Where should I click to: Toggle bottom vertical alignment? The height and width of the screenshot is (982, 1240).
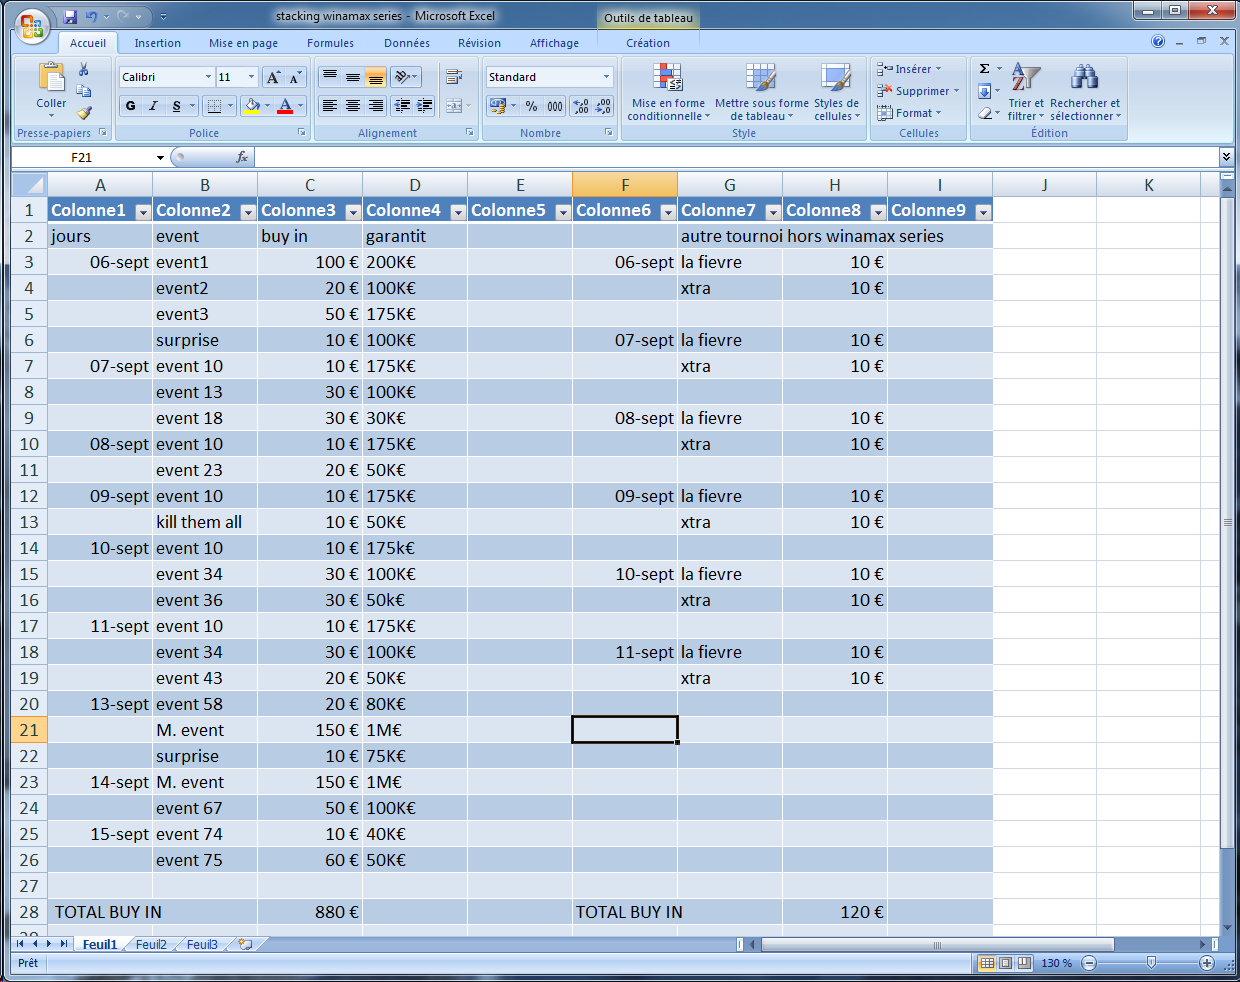(376, 77)
